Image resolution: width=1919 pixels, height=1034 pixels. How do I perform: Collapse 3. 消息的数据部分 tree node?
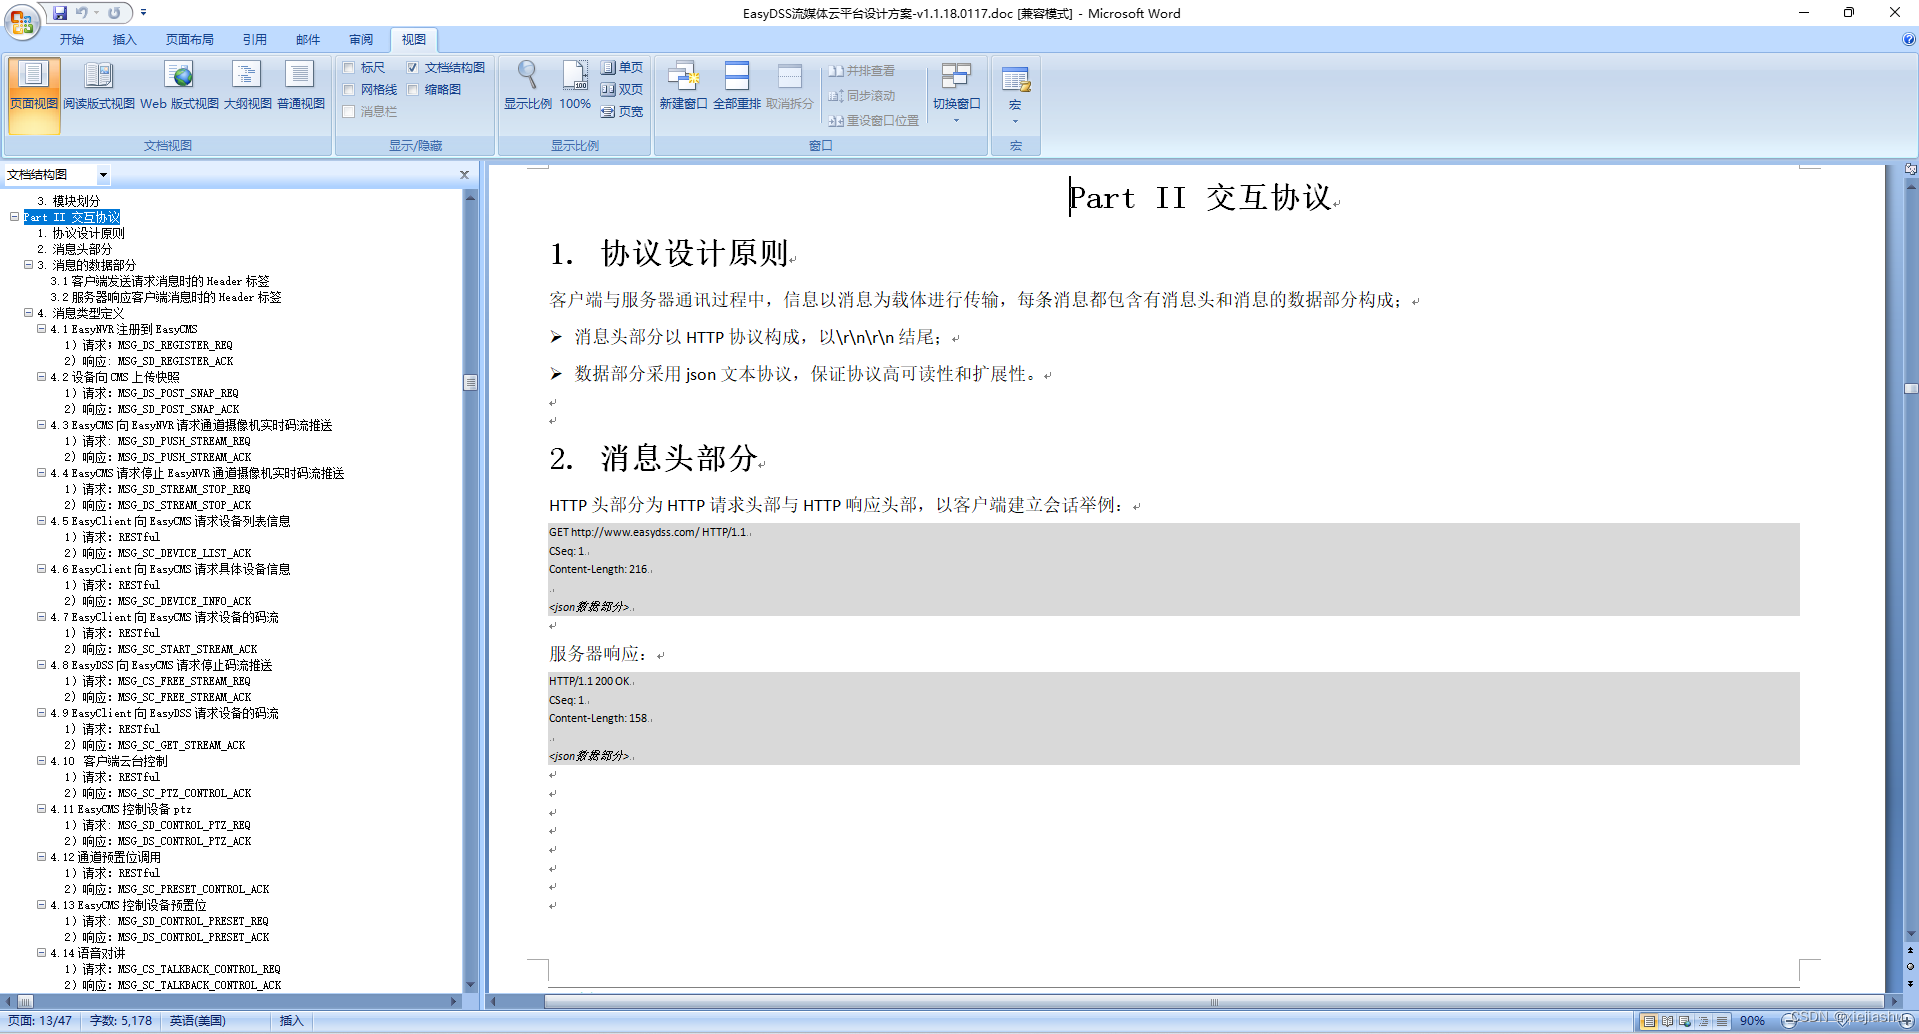28,265
